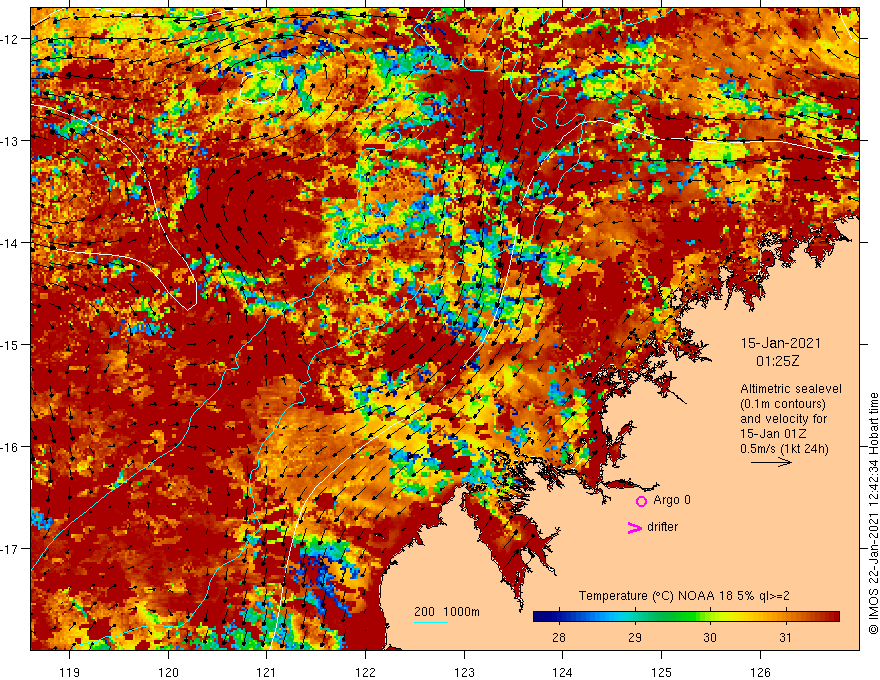This screenshot has height=680, width=880.
Task: Click the longitude axis label '124'
Action: (562, 672)
